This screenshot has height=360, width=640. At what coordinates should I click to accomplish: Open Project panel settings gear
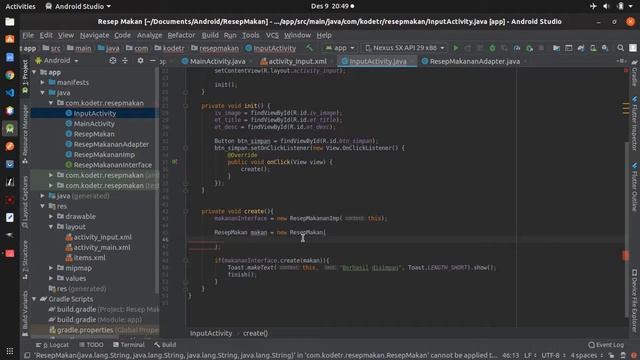pos(140,61)
